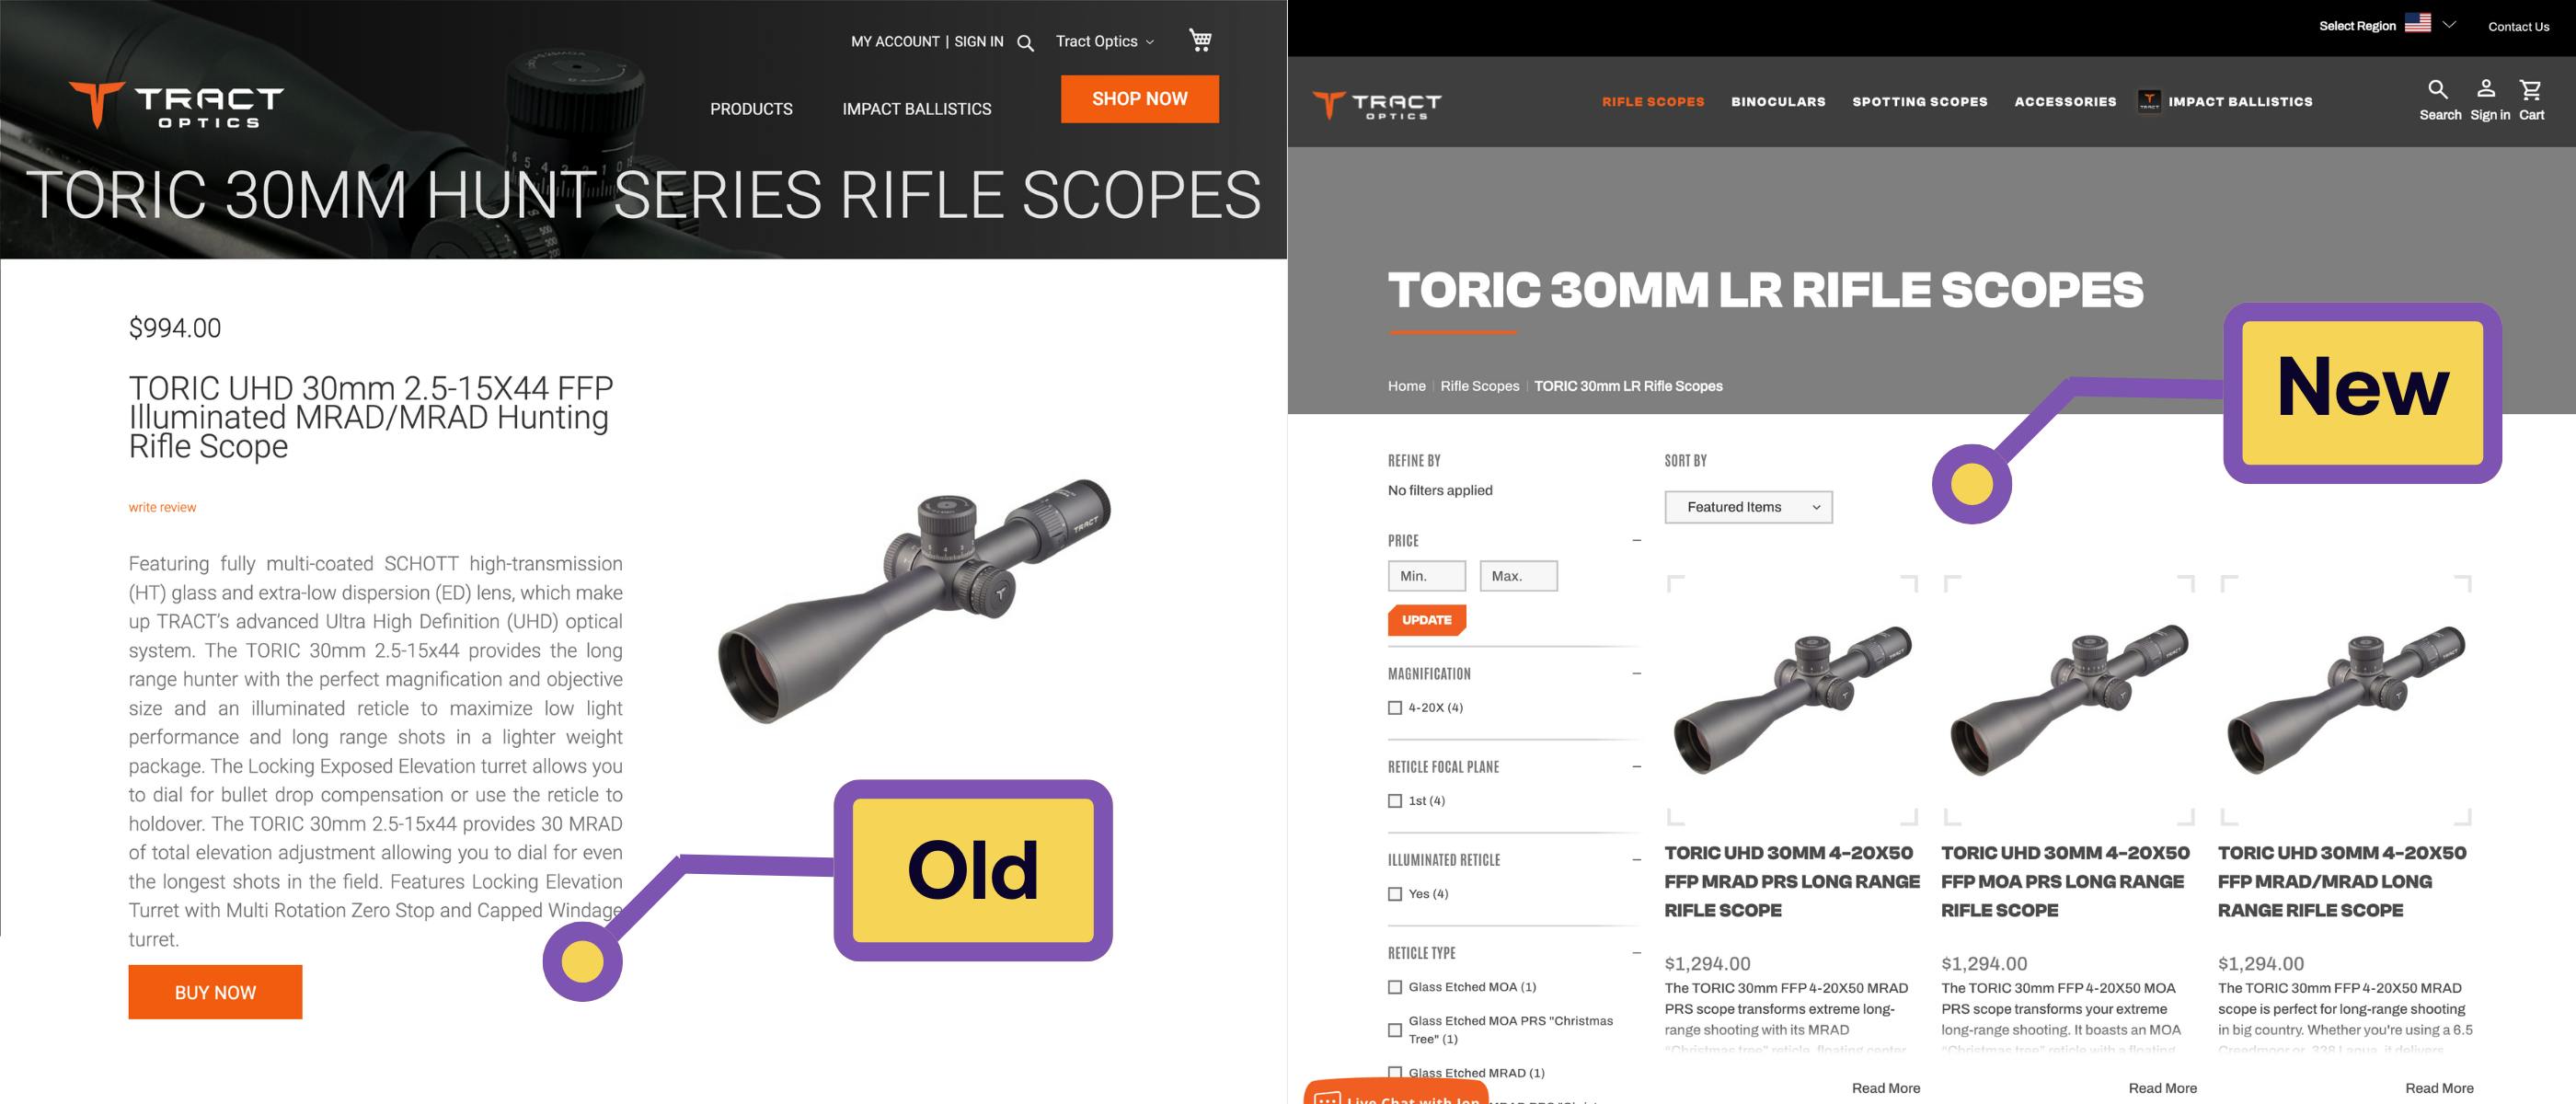
Task: Check the 1st reticle focal plane box
Action: point(1395,801)
